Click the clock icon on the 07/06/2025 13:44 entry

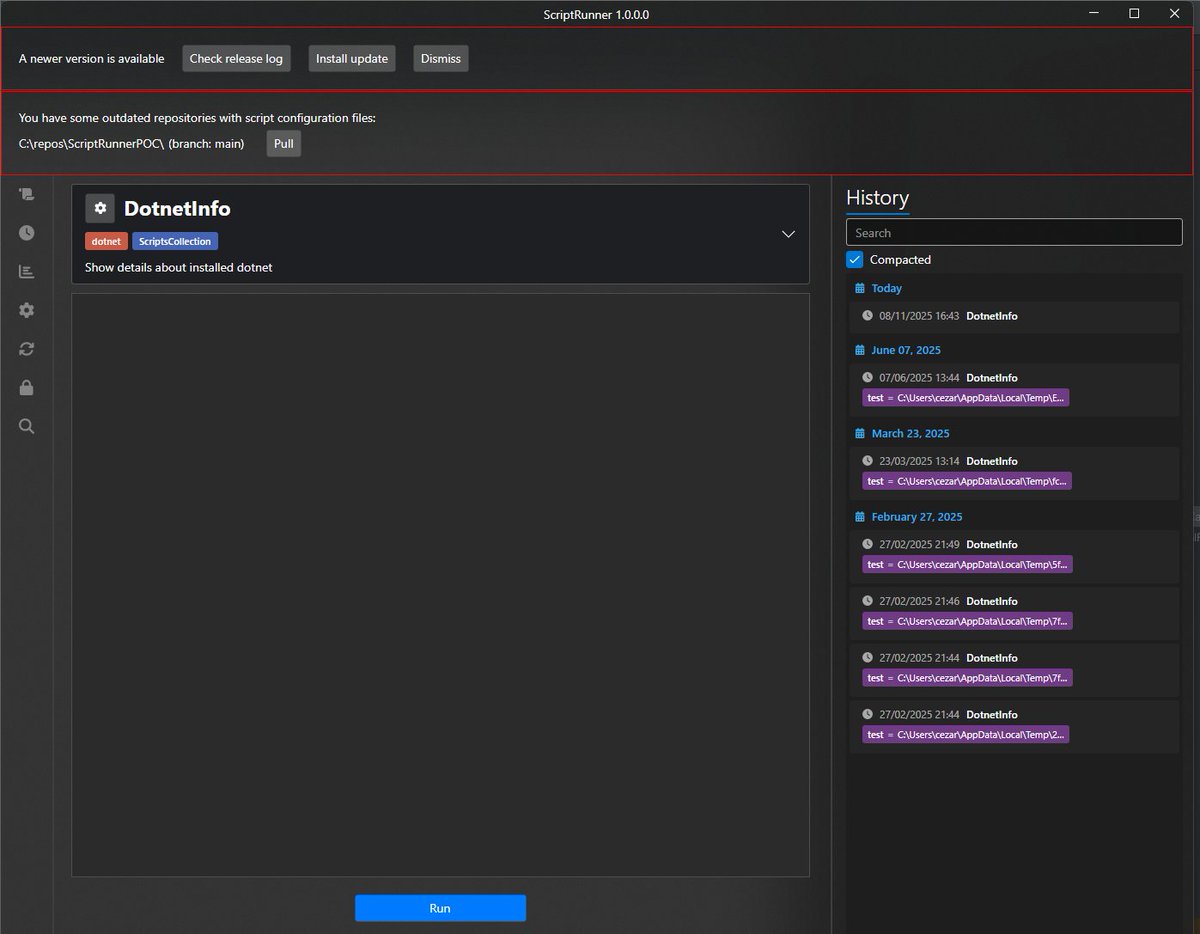[868, 378]
